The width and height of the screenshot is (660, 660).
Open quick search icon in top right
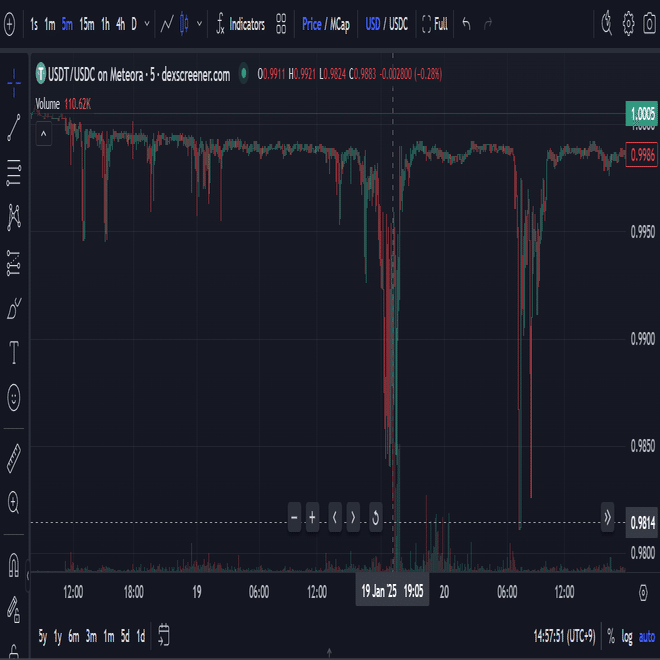606,24
